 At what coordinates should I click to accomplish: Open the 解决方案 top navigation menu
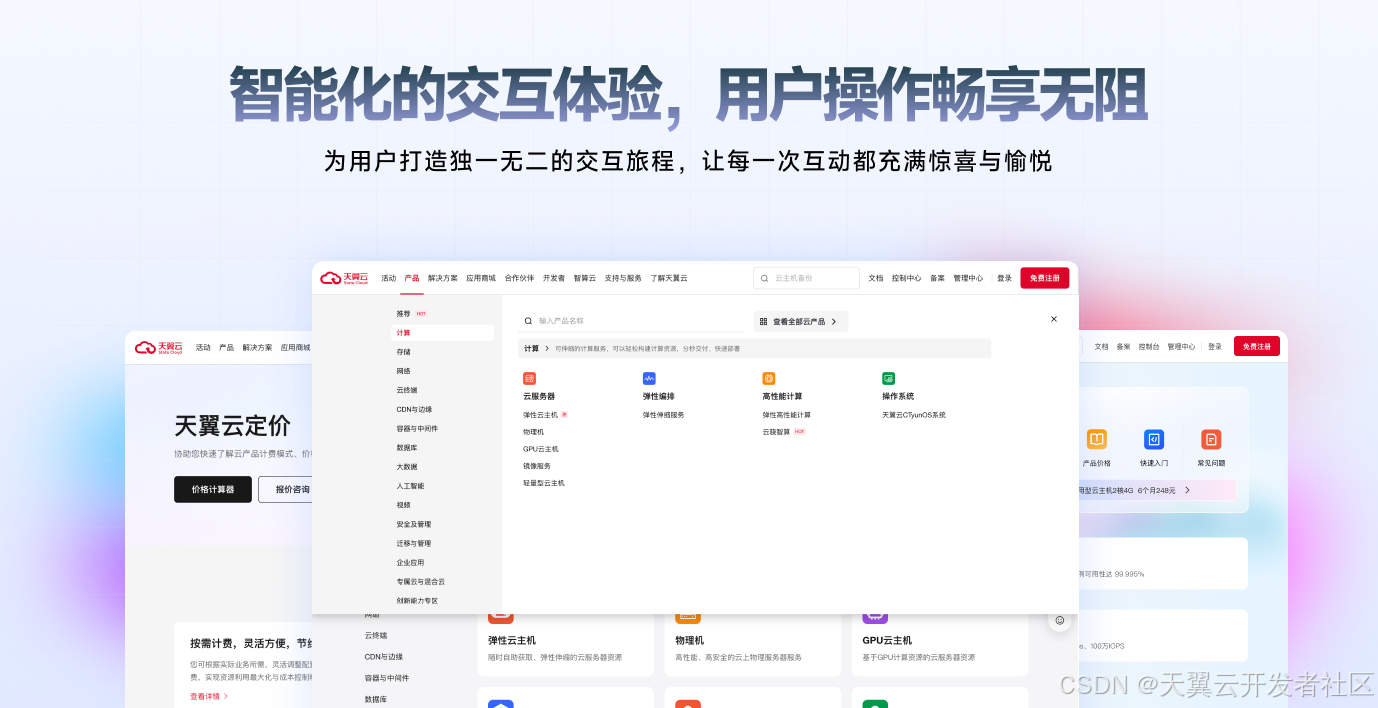442,278
